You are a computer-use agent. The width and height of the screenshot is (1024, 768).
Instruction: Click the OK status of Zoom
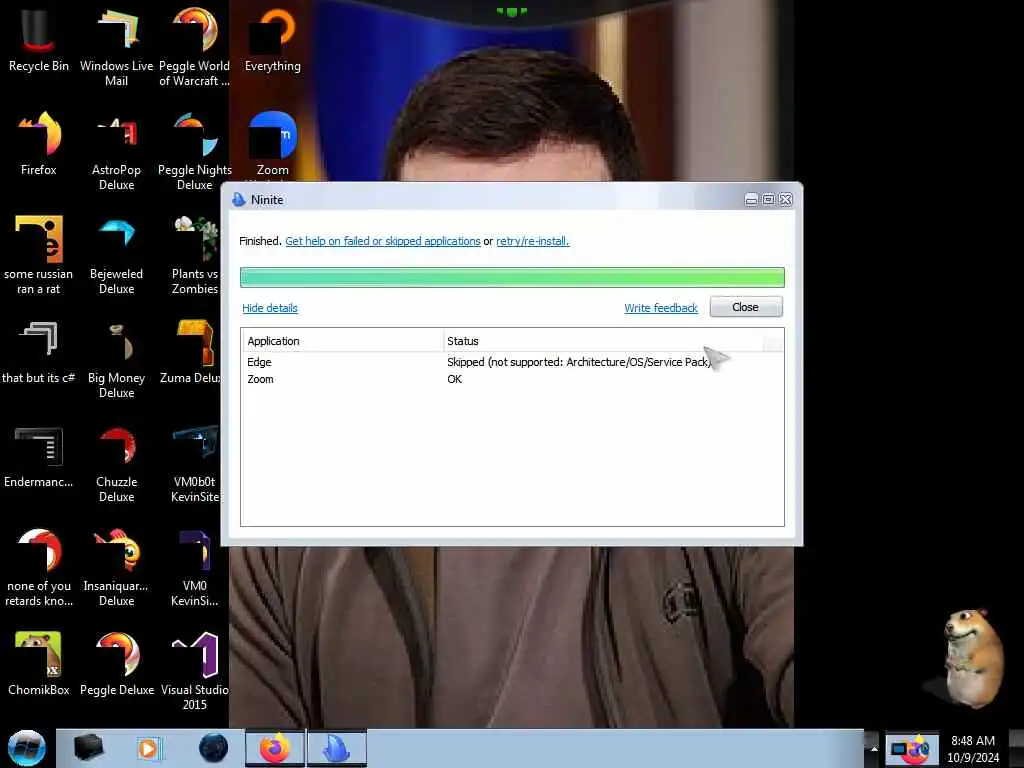point(455,379)
